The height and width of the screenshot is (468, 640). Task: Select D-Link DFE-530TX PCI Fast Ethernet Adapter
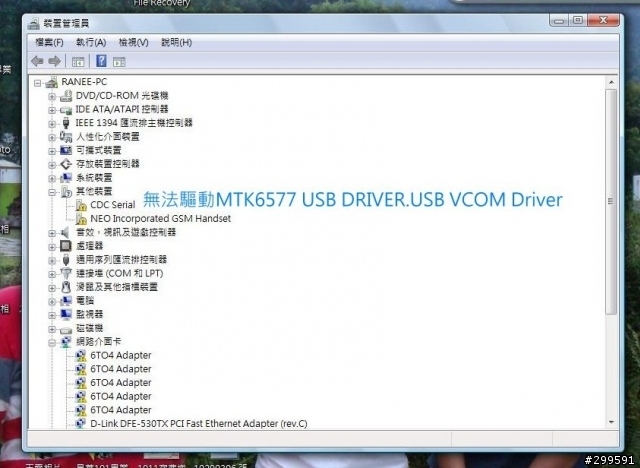[199, 424]
